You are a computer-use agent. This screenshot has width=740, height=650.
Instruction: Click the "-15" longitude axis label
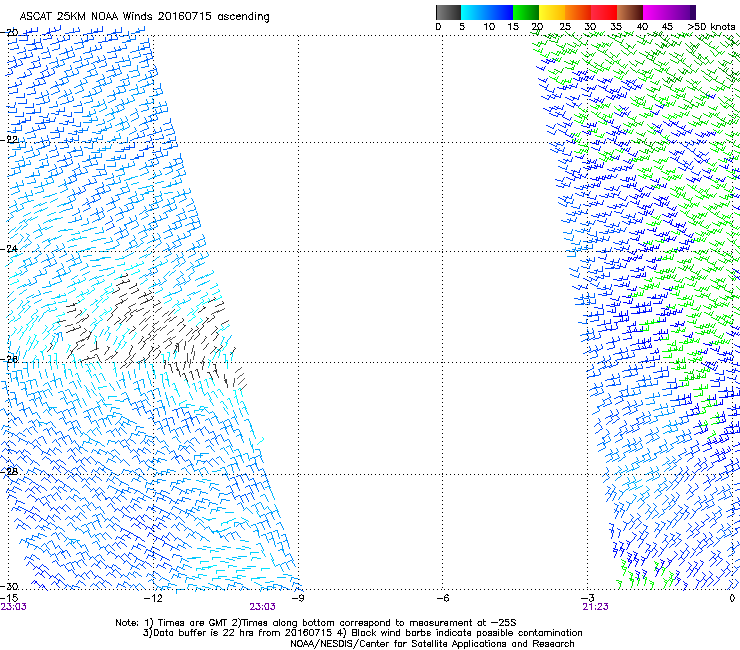pyautogui.click(x=9, y=598)
